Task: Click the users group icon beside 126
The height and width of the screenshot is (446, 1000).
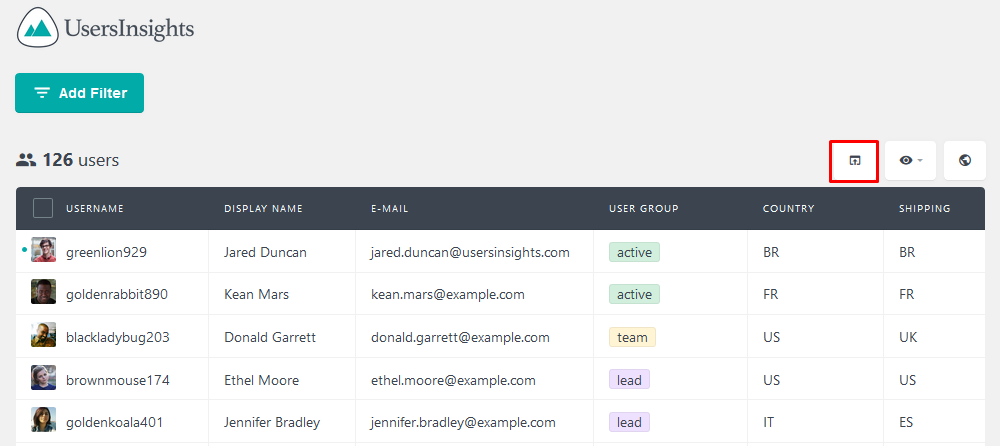Action: pos(26,160)
